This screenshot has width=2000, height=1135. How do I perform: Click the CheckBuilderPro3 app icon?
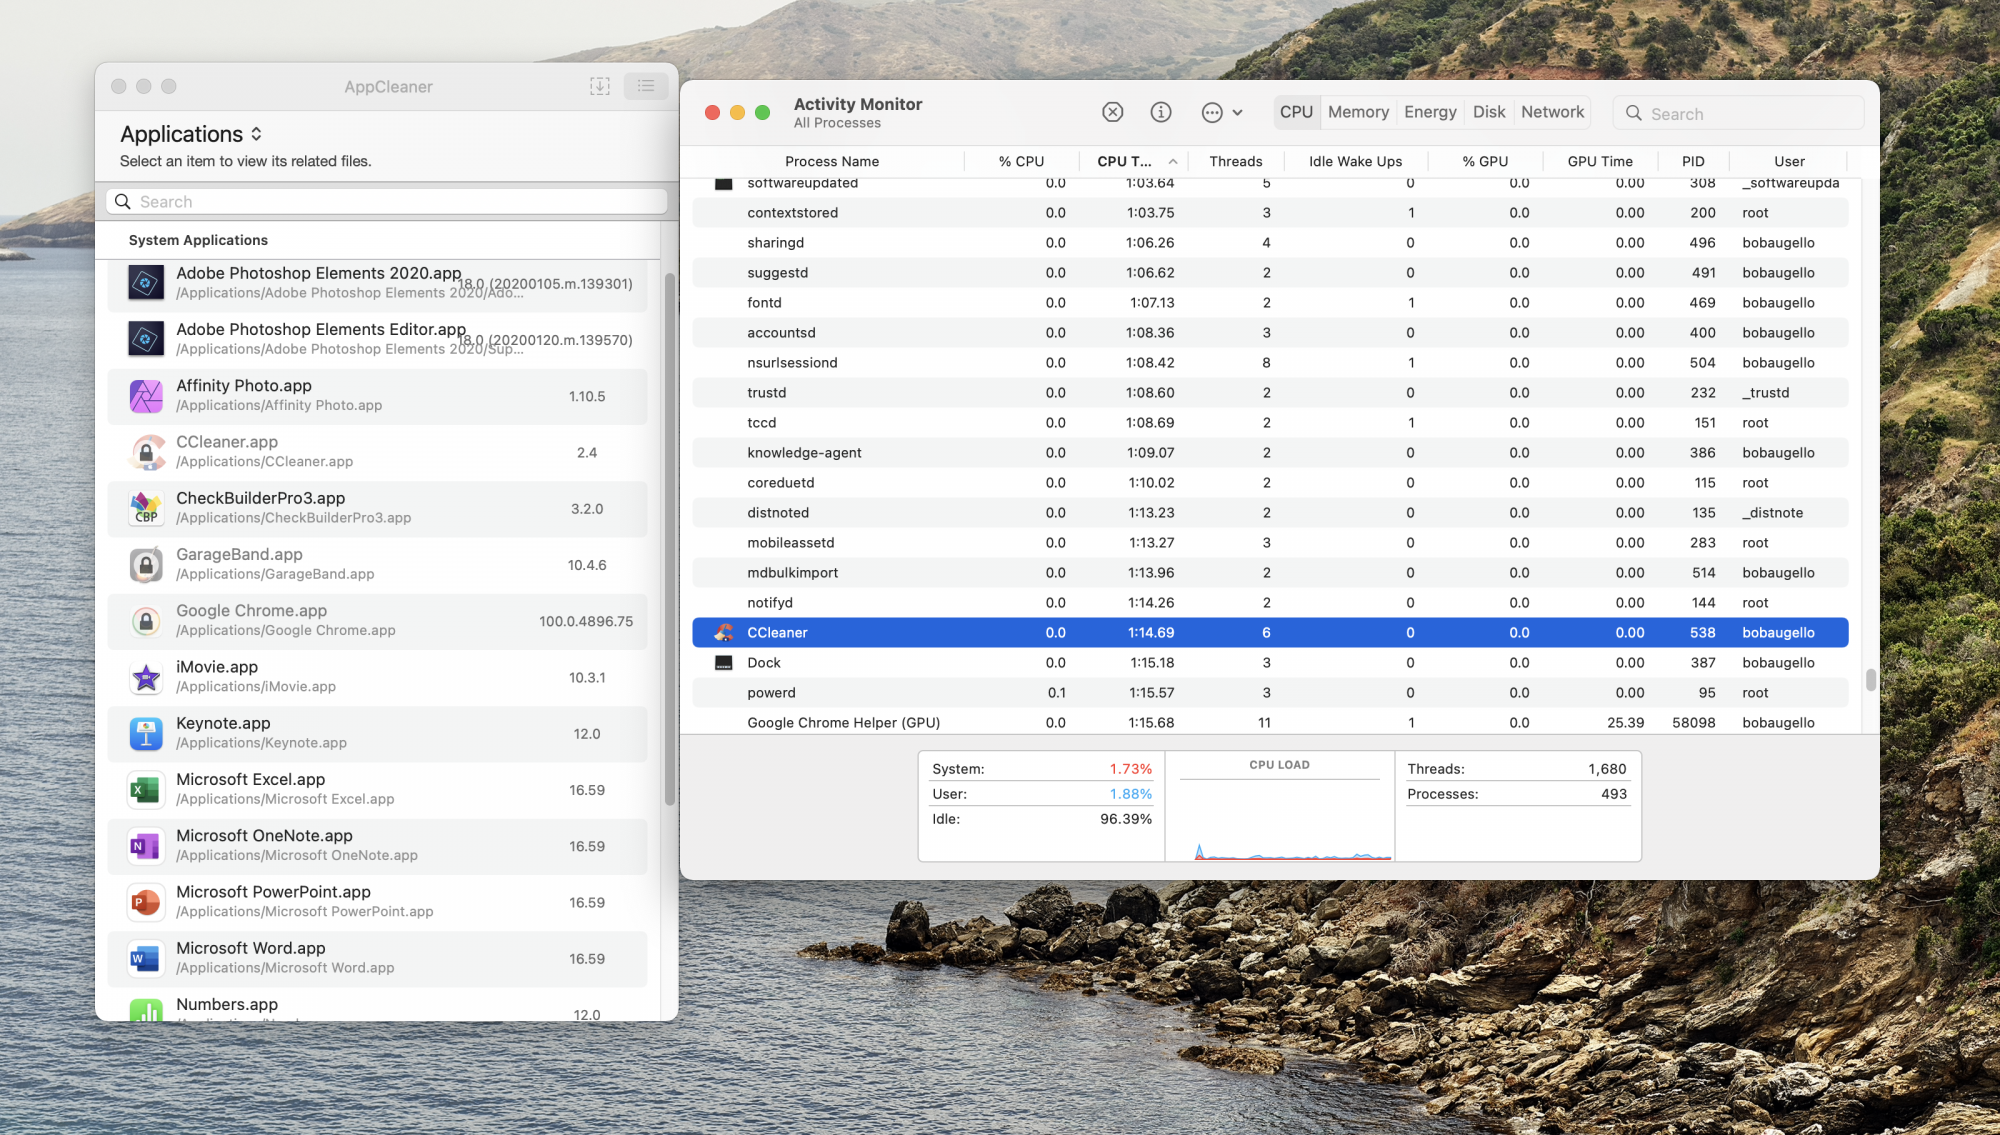click(146, 508)
